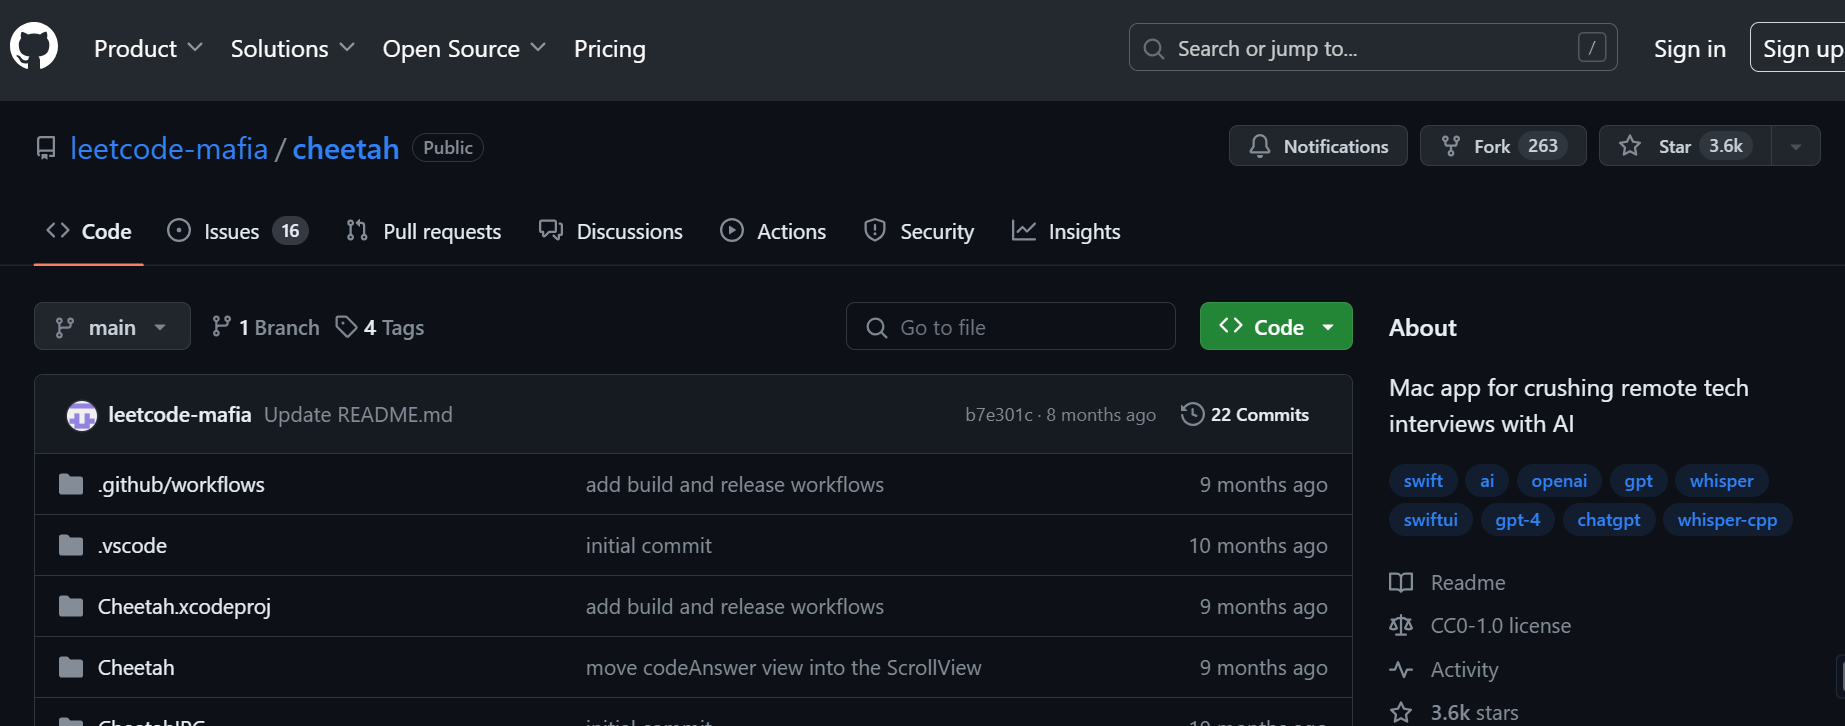Expand the main branch selector dropdown
Viewport: 1845px width, 726px height.
[112, 327]
